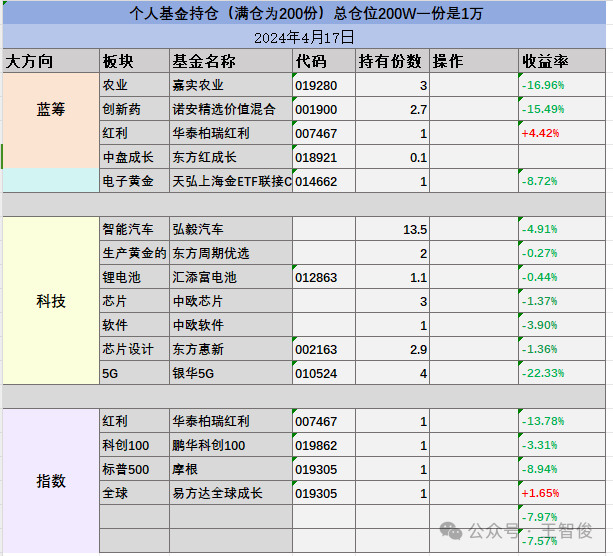The height and width of the screenshot is (556, 613).
Task: Click the 5G sector cell
Action: coord(134,373)
